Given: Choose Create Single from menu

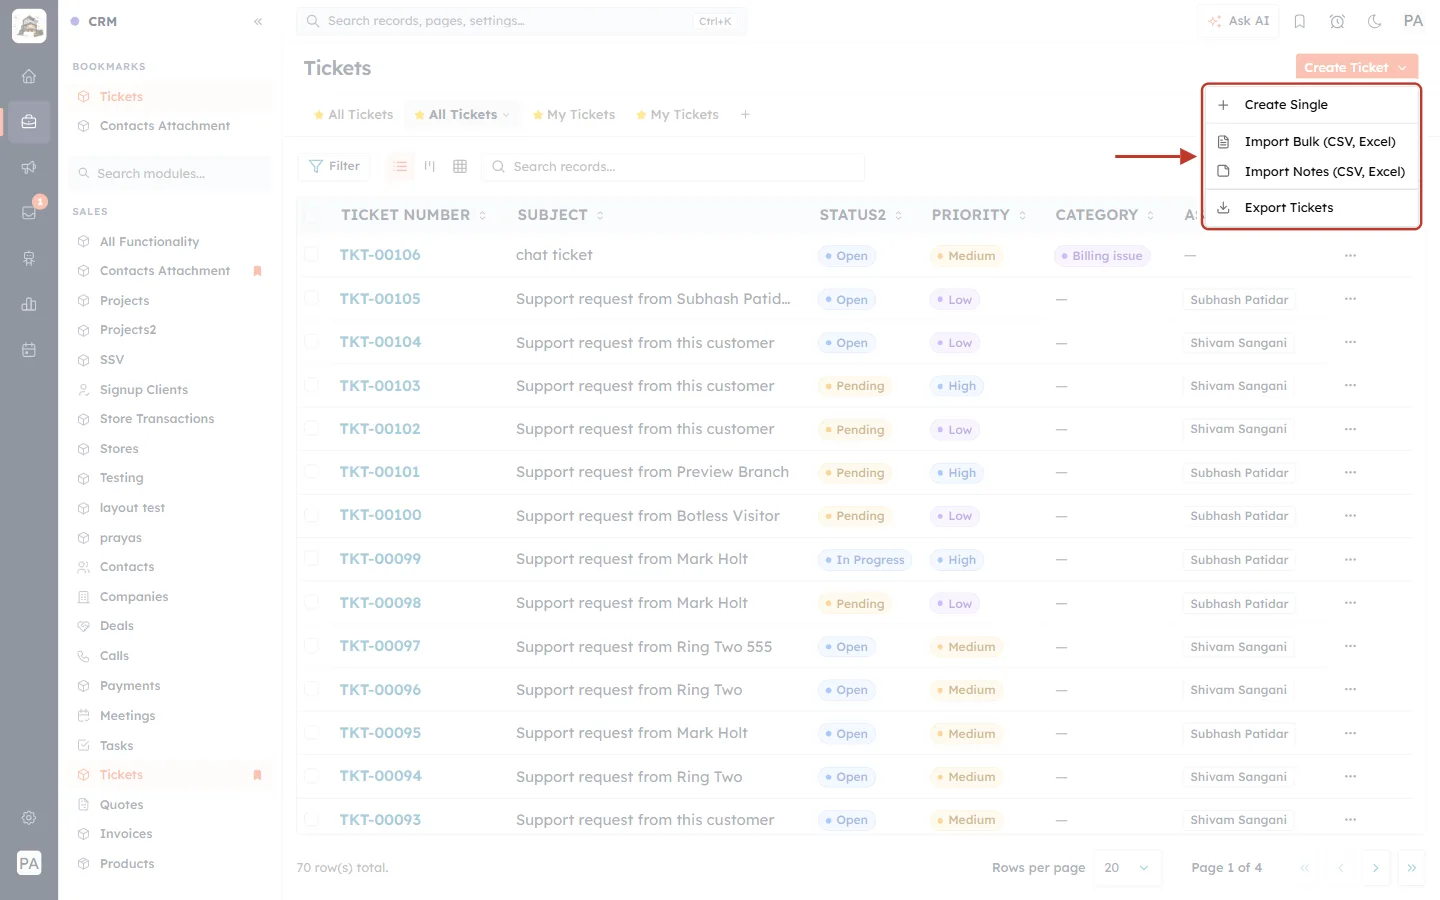Looking at the screenshot, I should click(1311, 105).
